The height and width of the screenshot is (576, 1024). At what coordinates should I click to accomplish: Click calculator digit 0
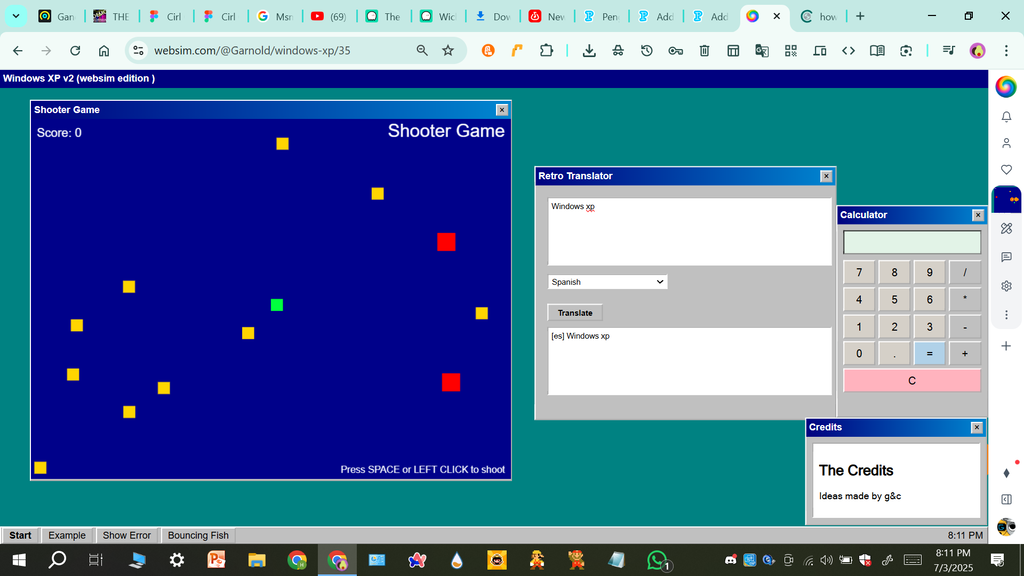tap(859, 353)
